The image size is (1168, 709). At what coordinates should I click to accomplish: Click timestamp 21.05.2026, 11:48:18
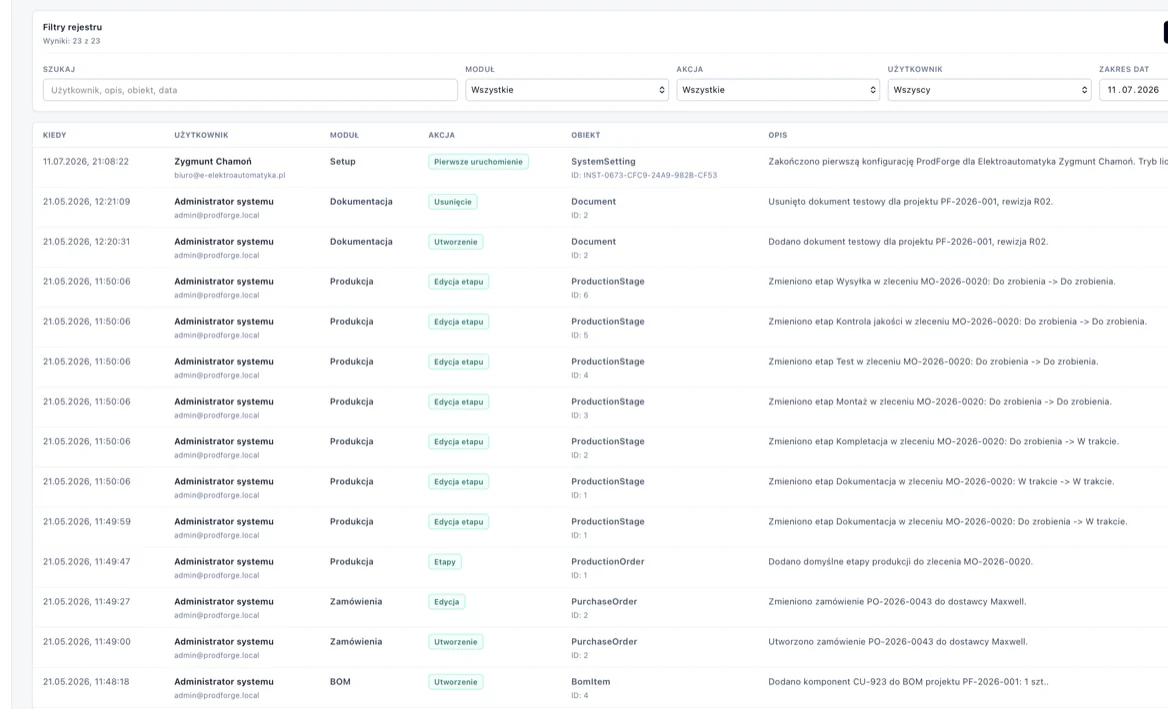click(x=86, y=682)
